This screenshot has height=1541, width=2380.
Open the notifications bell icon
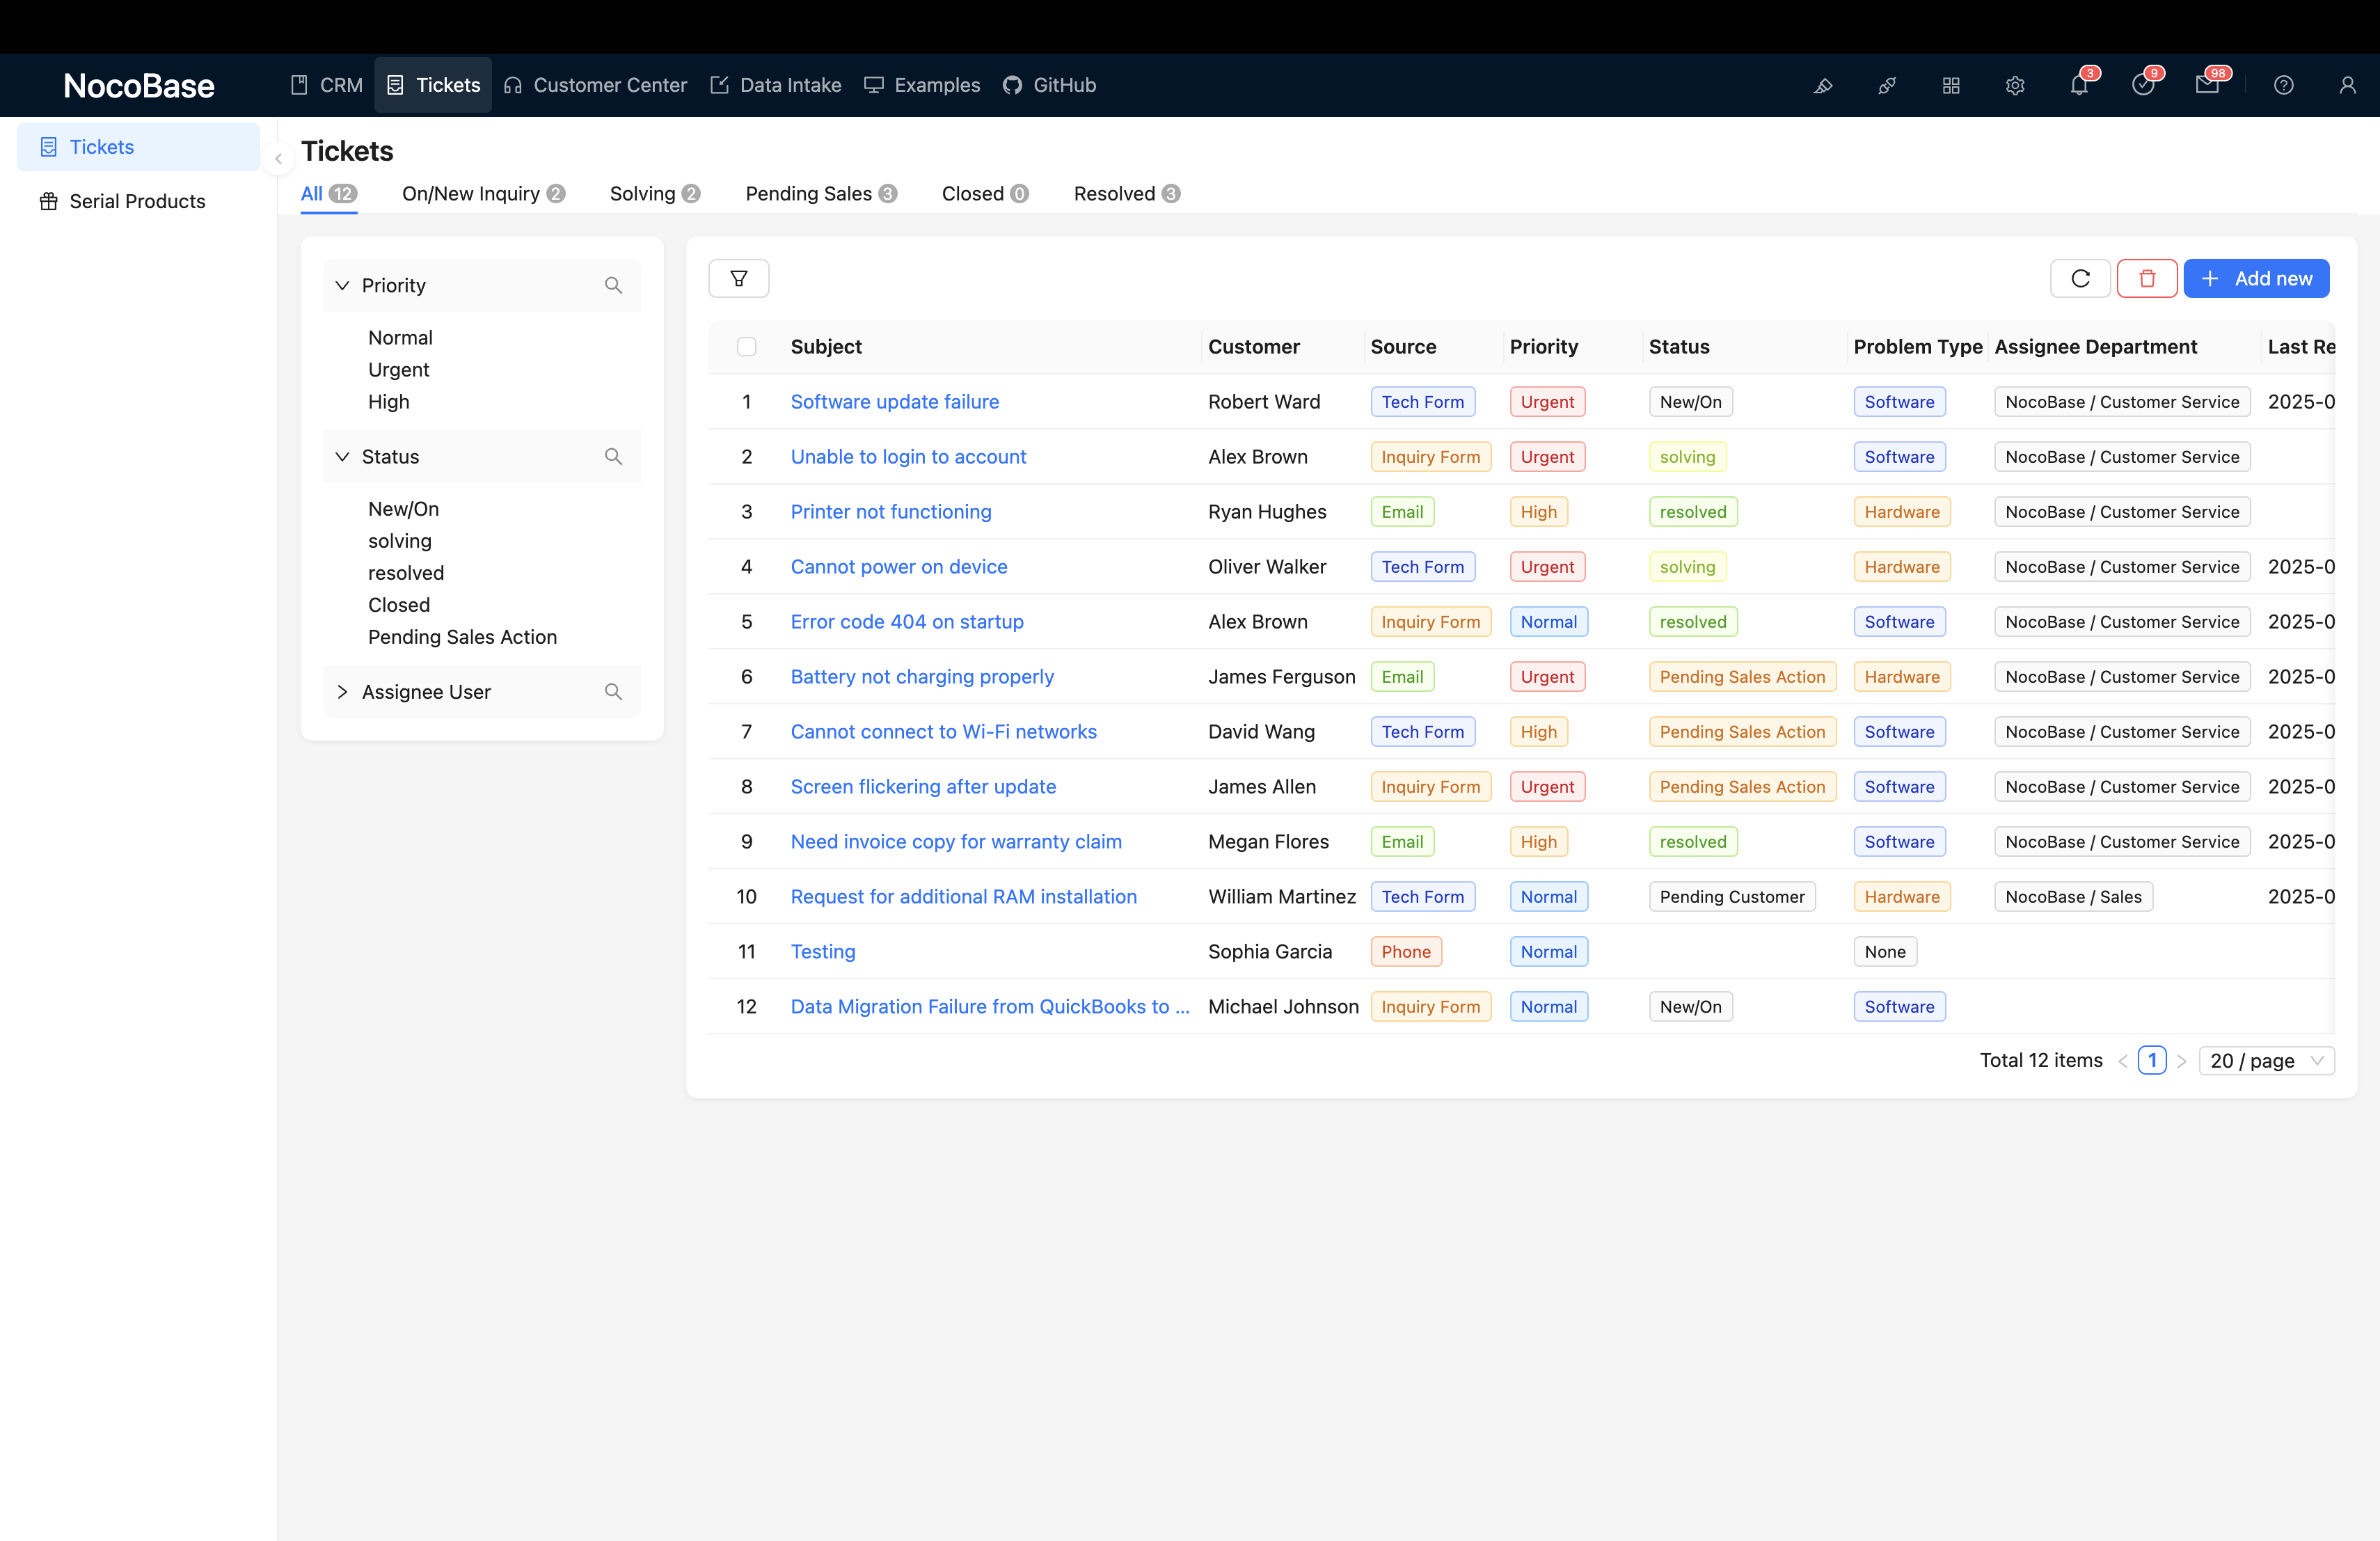(x=2079, y=85)
